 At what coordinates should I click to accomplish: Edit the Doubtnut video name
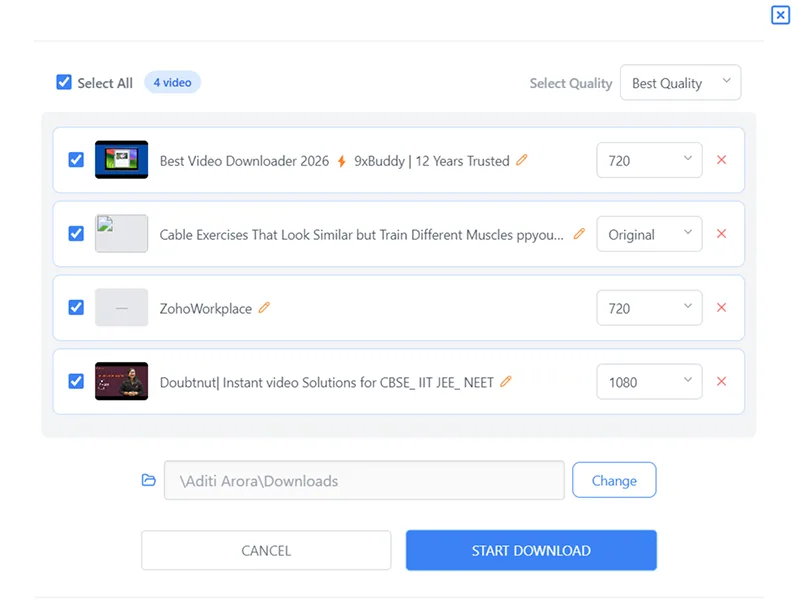pos(506,382)
